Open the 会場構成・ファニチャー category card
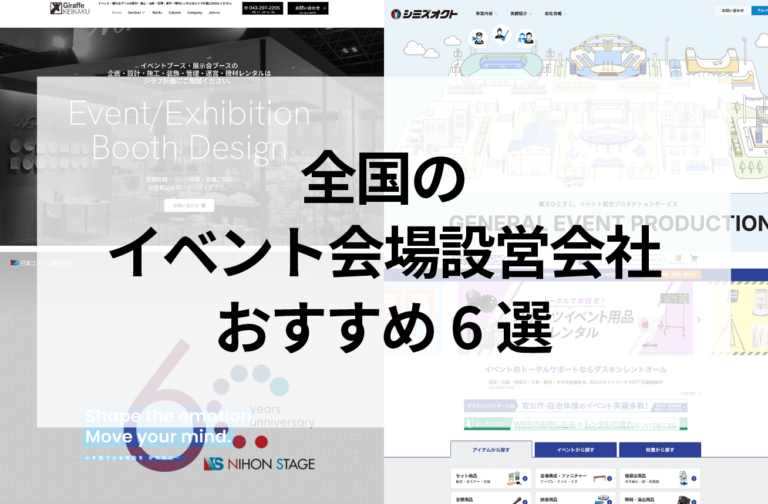 [576, 479]
